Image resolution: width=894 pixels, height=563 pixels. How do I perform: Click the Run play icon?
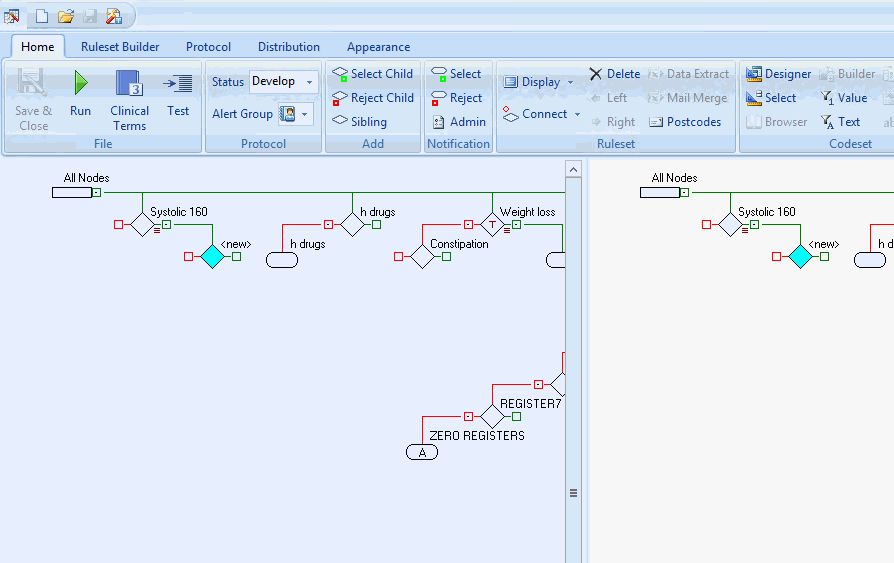[x=80, y=84]
